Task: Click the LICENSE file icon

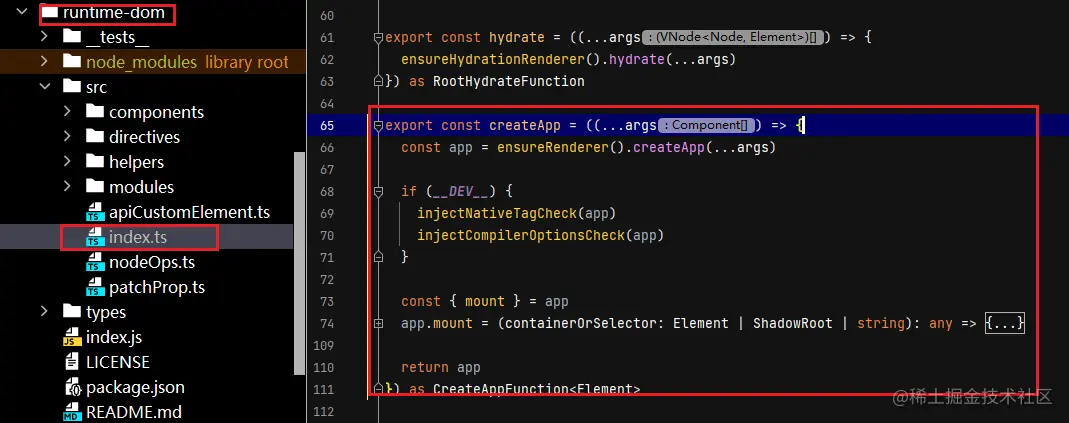Action: [x=72, y=362]
